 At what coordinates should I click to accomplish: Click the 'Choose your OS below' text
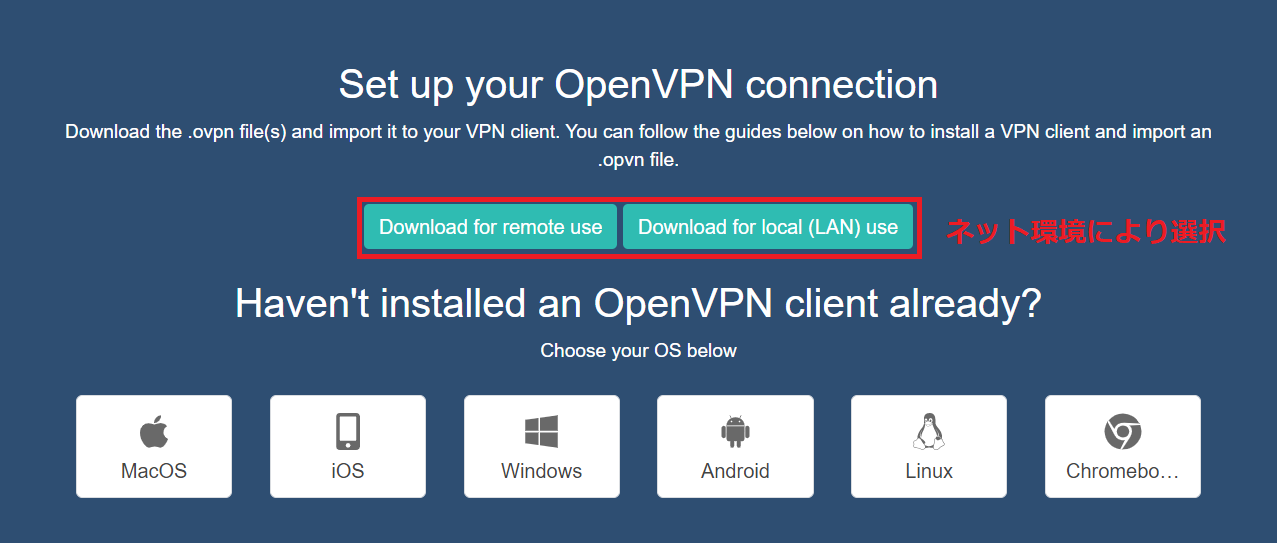pyautogui.click(x=638, y=351)
